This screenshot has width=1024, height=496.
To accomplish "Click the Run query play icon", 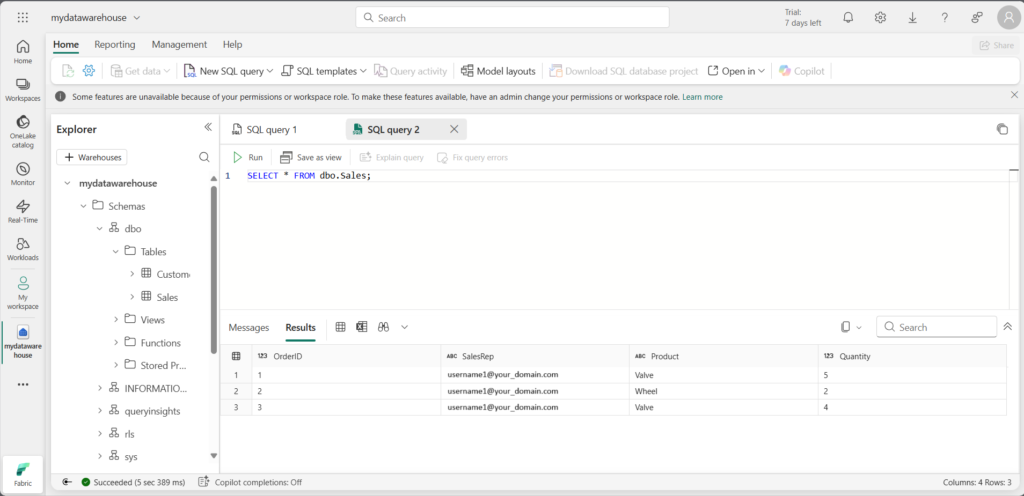I will (x=238, y=157).
